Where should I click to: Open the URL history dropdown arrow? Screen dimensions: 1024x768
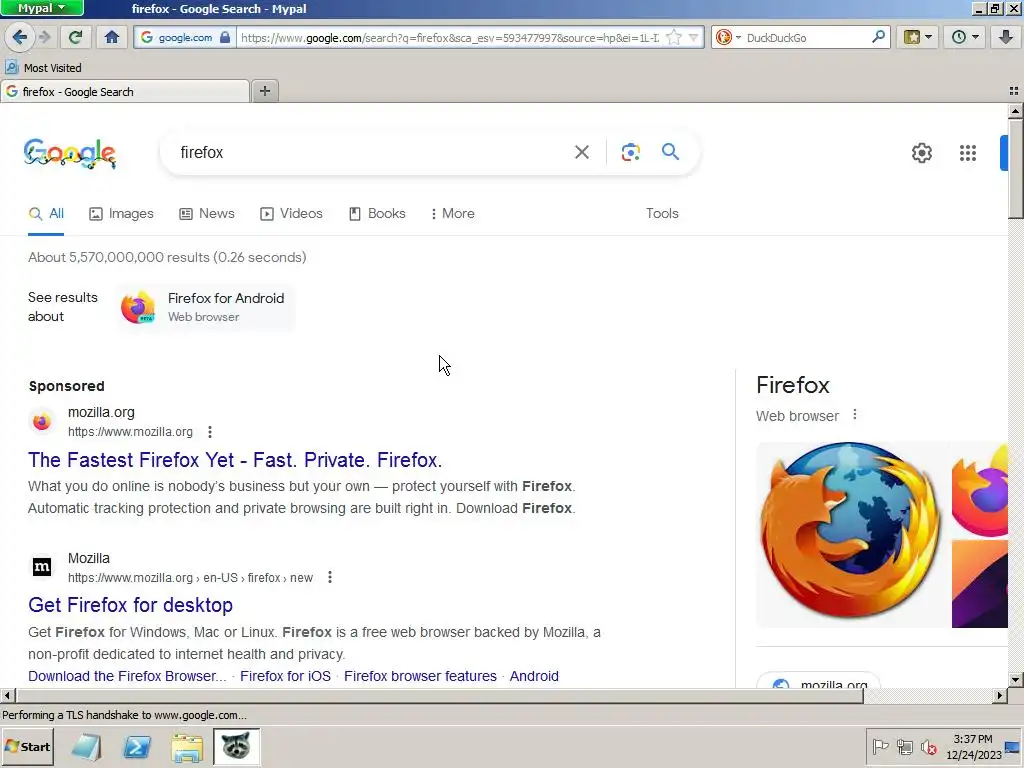click(694, 37)
